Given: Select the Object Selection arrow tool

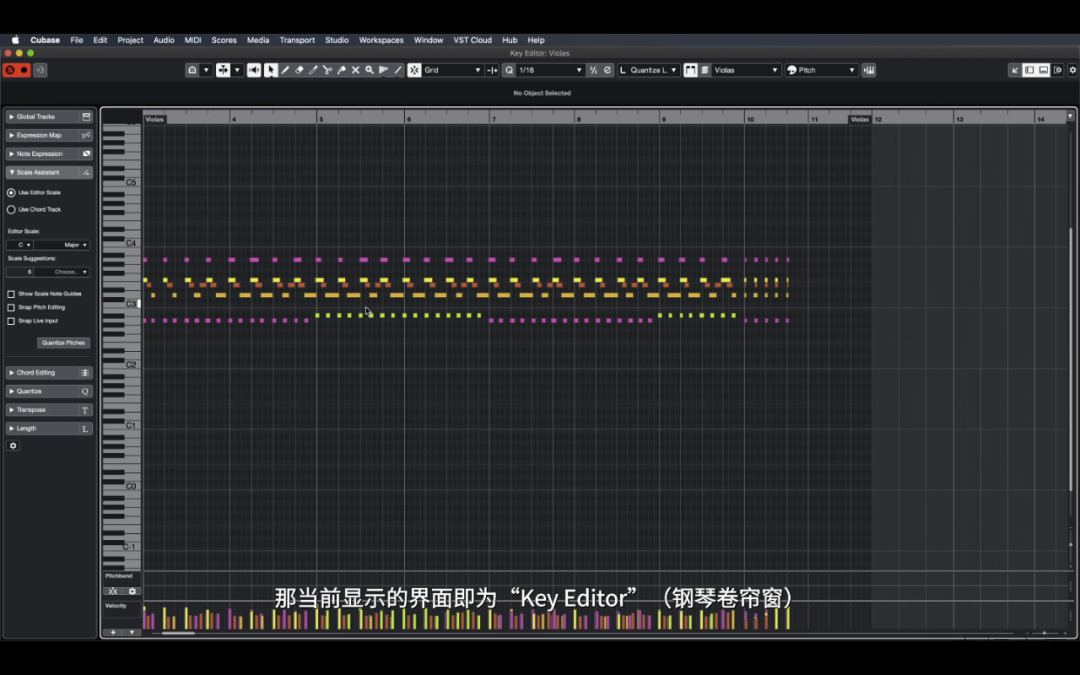Looking at the screenshot, I should (271, 70).
